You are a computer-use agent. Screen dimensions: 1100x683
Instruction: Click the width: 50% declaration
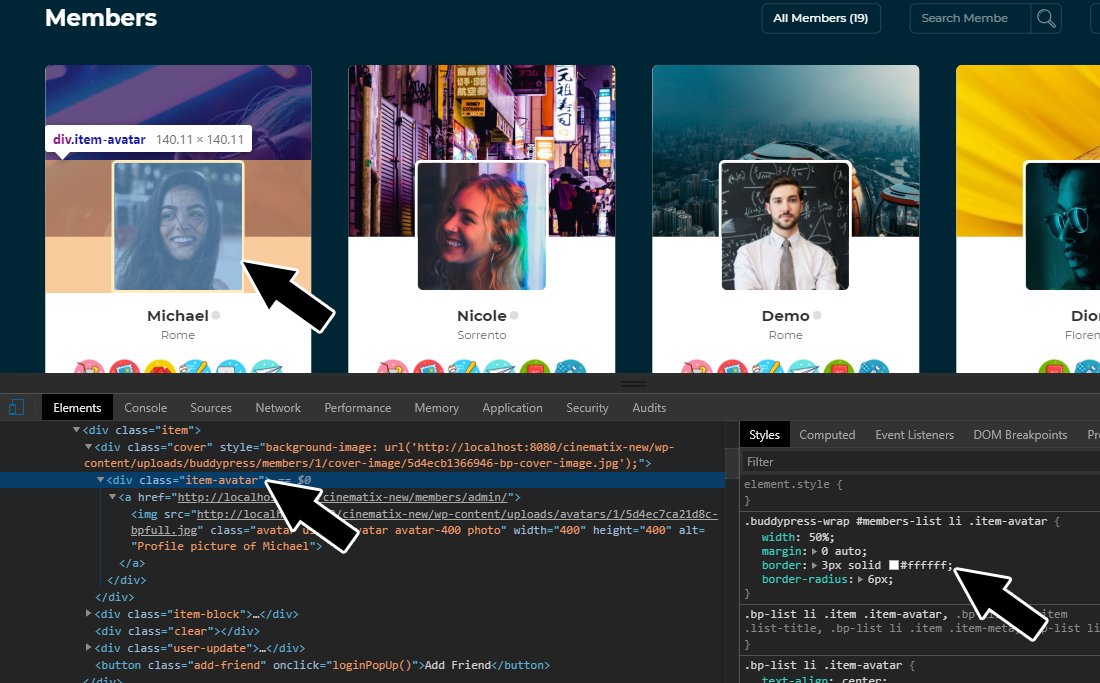pos(798,537)
